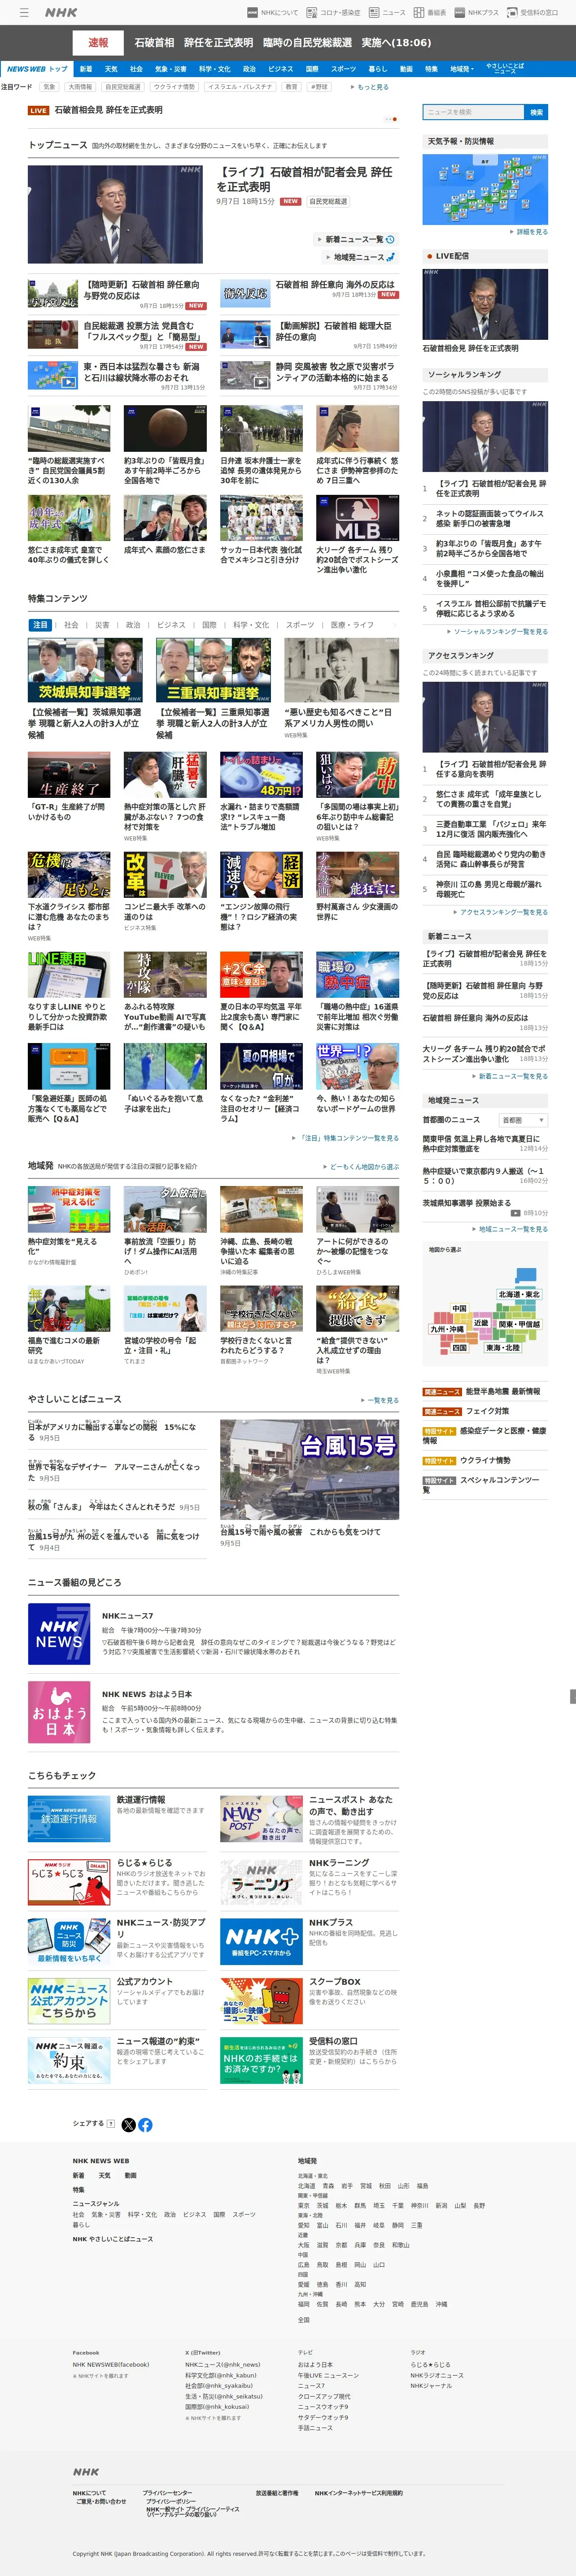576x2576 pixels.
Task: Select 近畿 on the region map
Action: click(481, 1323)
